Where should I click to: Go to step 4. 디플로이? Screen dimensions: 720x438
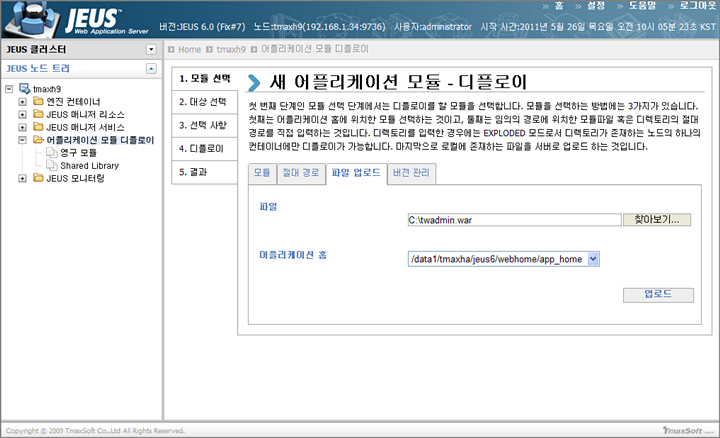click(x=205, y=149)
